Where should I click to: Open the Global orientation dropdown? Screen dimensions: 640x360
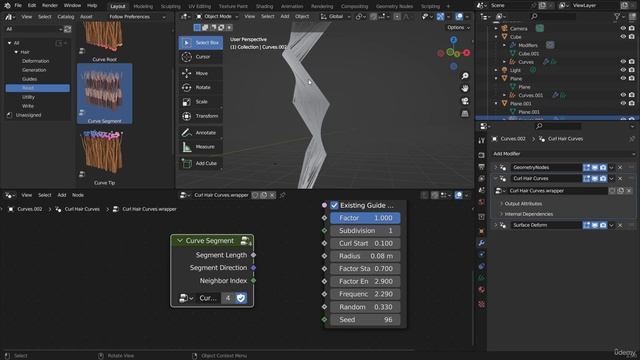336,17
